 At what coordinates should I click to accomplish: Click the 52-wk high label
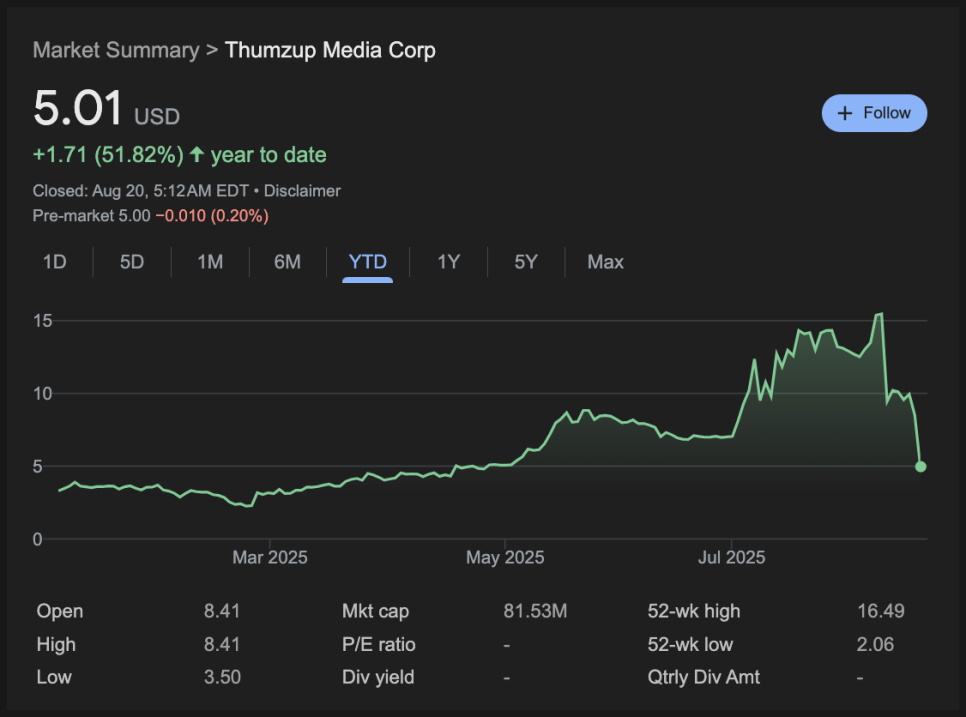[694, 612]
